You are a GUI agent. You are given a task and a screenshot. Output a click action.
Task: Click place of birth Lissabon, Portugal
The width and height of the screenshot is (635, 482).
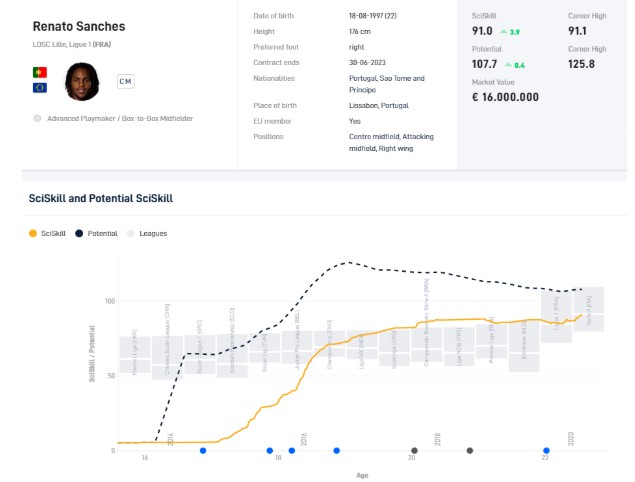click(x=379, y=105)
